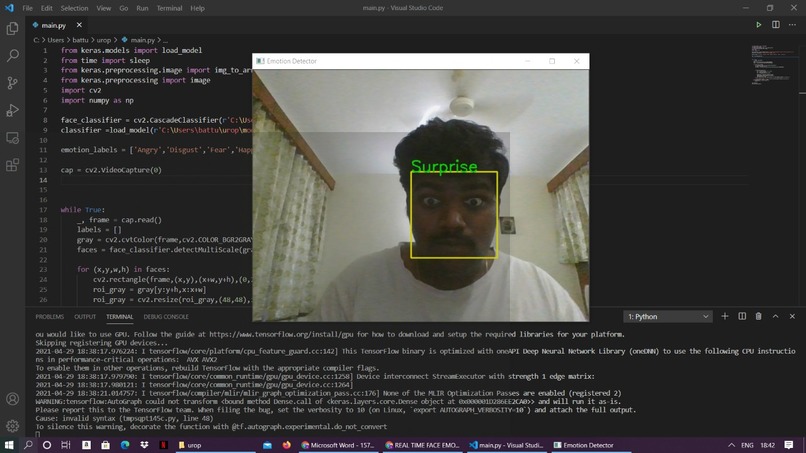Viewport: 806px width, 453px height.
Task: Open Task View on the taskbar
Action: coord(66,445)
